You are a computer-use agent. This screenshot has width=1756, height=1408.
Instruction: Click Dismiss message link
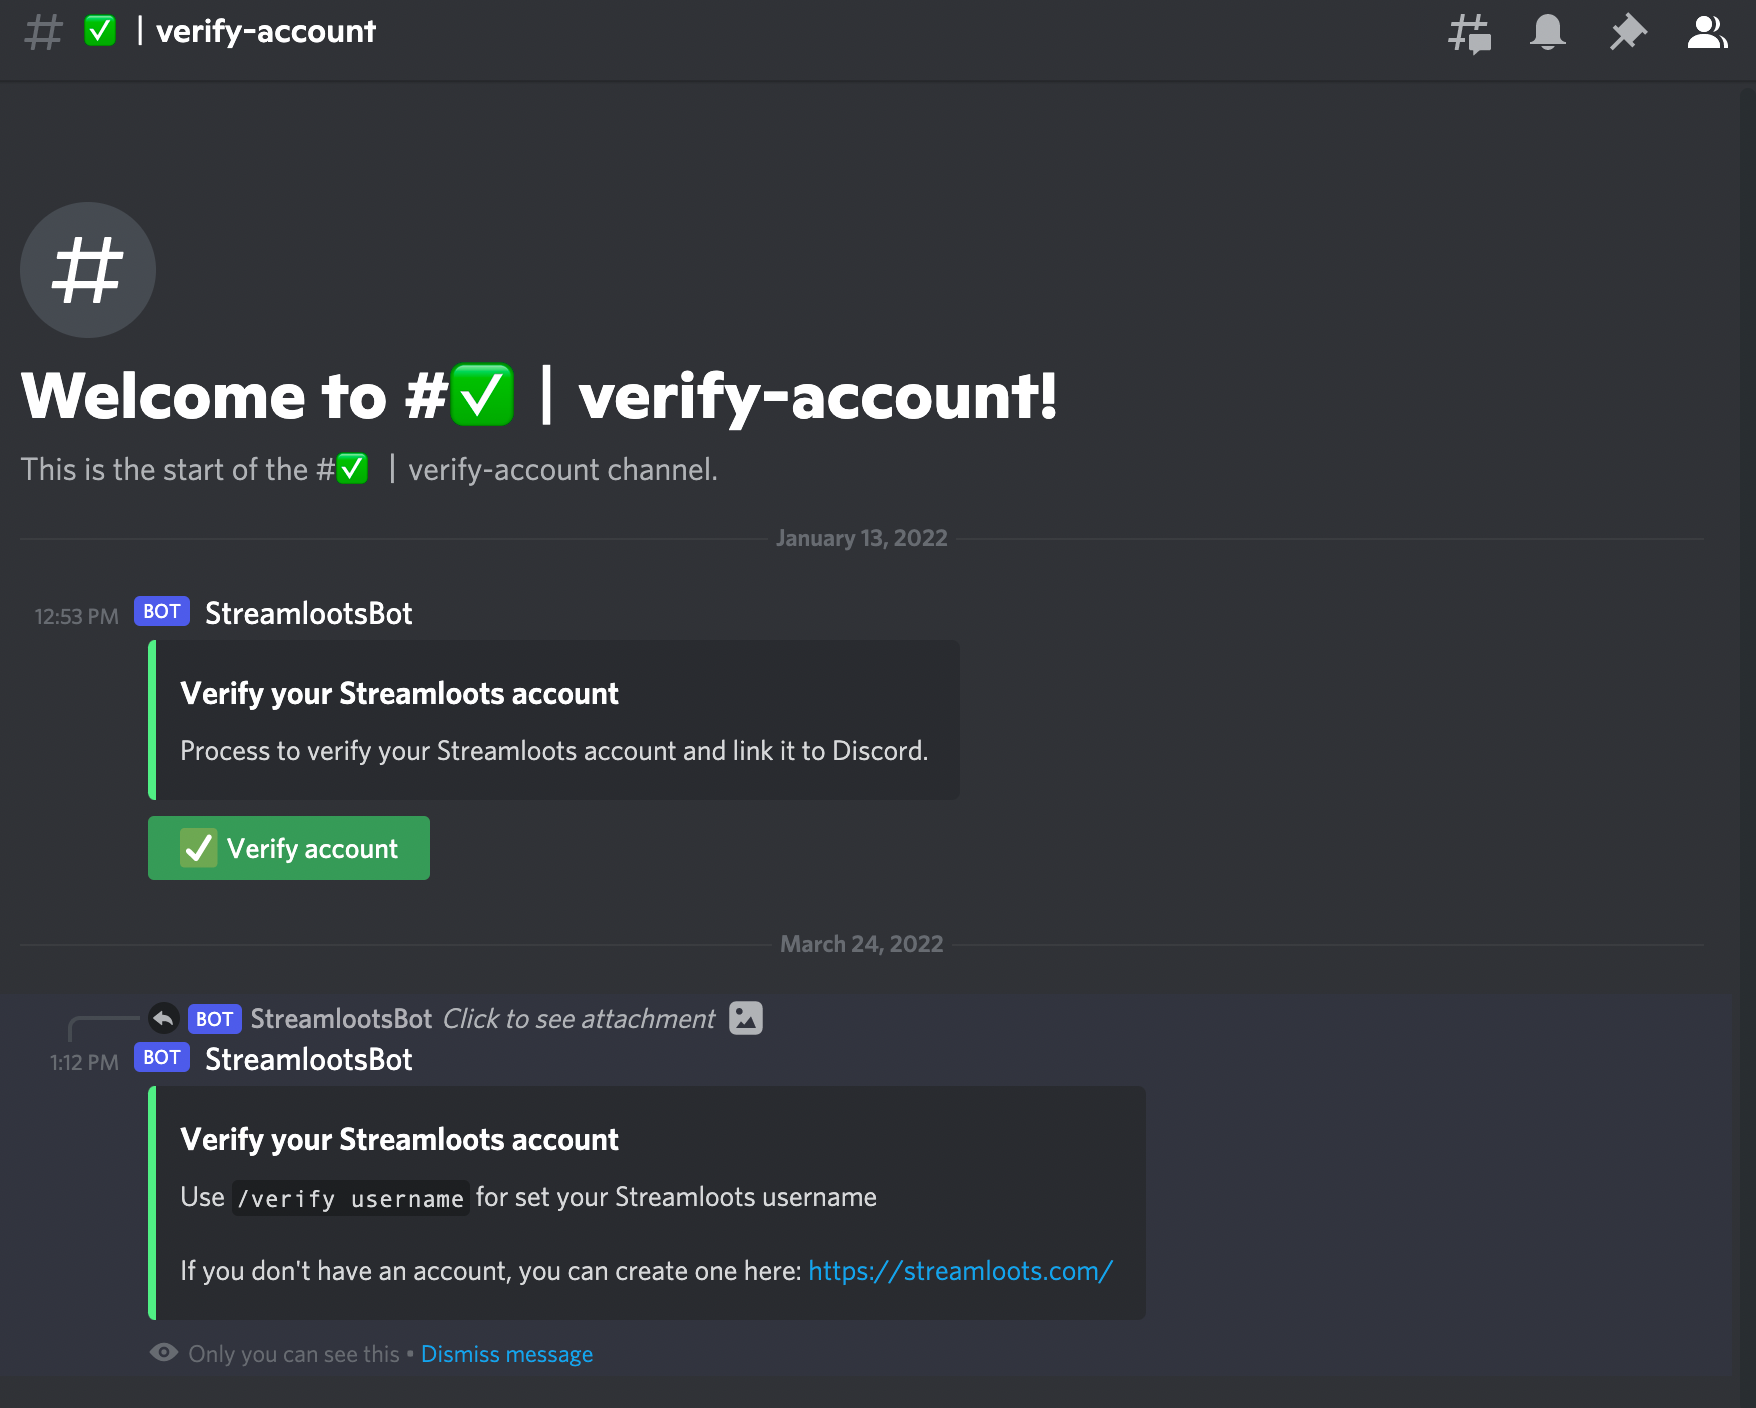pos(507,1354)
